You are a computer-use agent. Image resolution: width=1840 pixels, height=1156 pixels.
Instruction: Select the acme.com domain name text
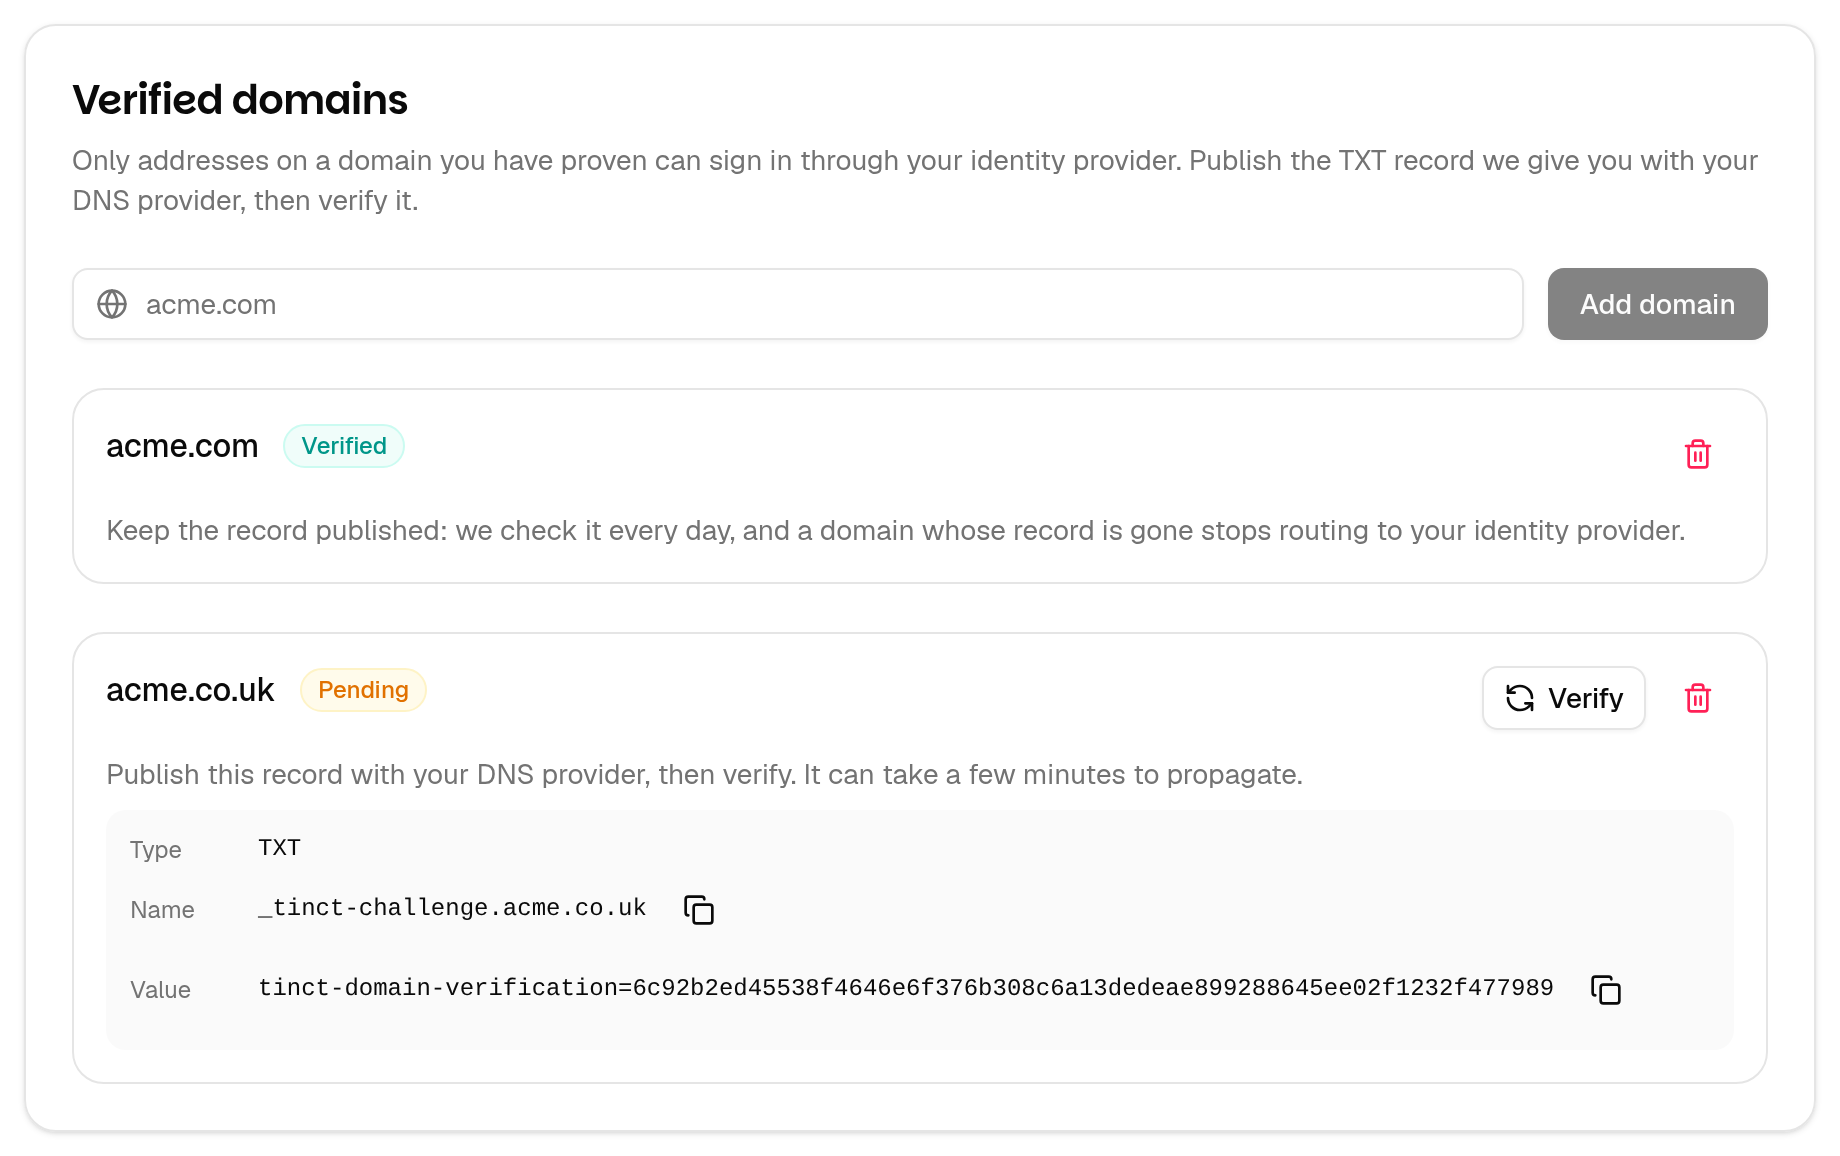point(182,446)
